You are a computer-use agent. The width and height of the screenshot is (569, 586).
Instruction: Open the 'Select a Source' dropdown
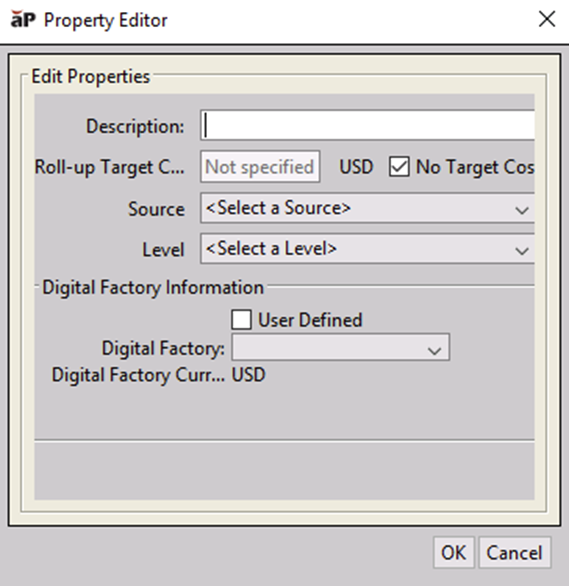click(367, 208)
